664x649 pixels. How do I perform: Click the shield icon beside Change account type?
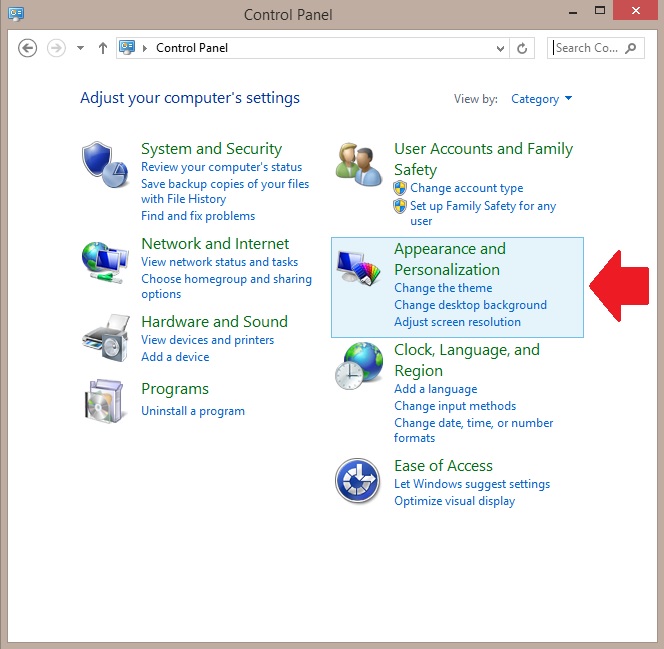pos(400,188)
